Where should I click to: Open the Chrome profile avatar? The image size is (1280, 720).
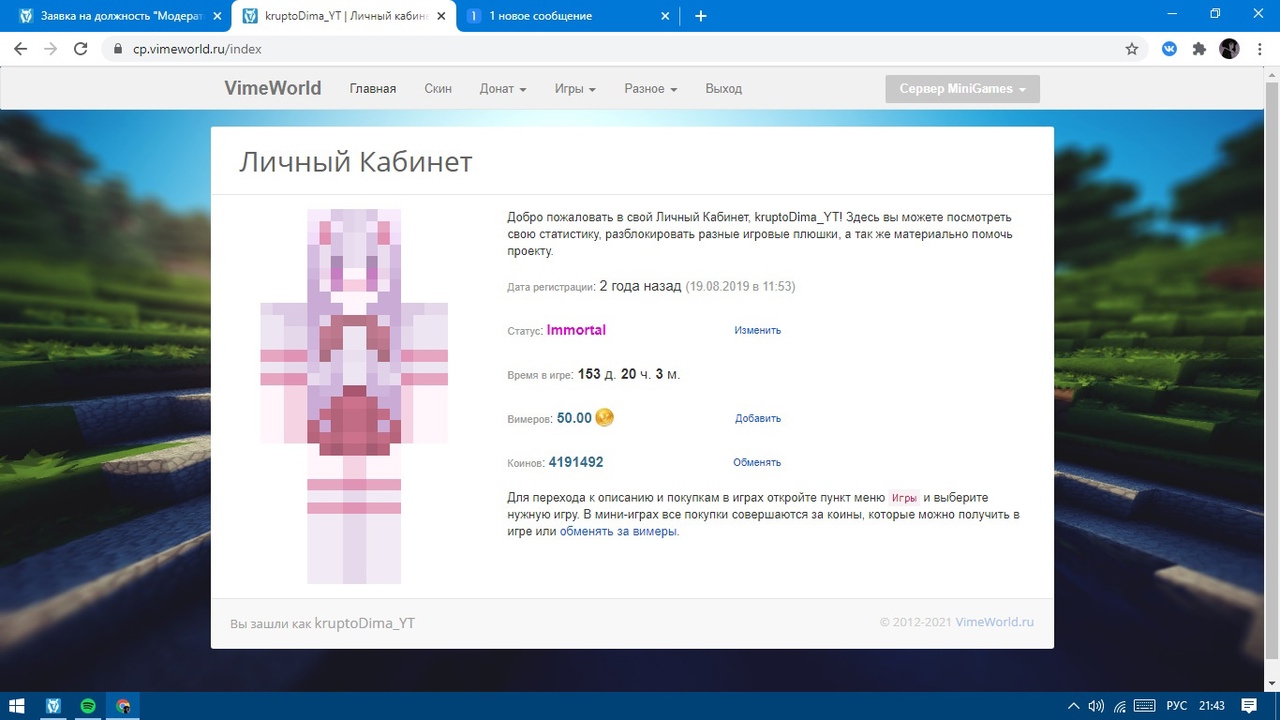coord(1229,48)
